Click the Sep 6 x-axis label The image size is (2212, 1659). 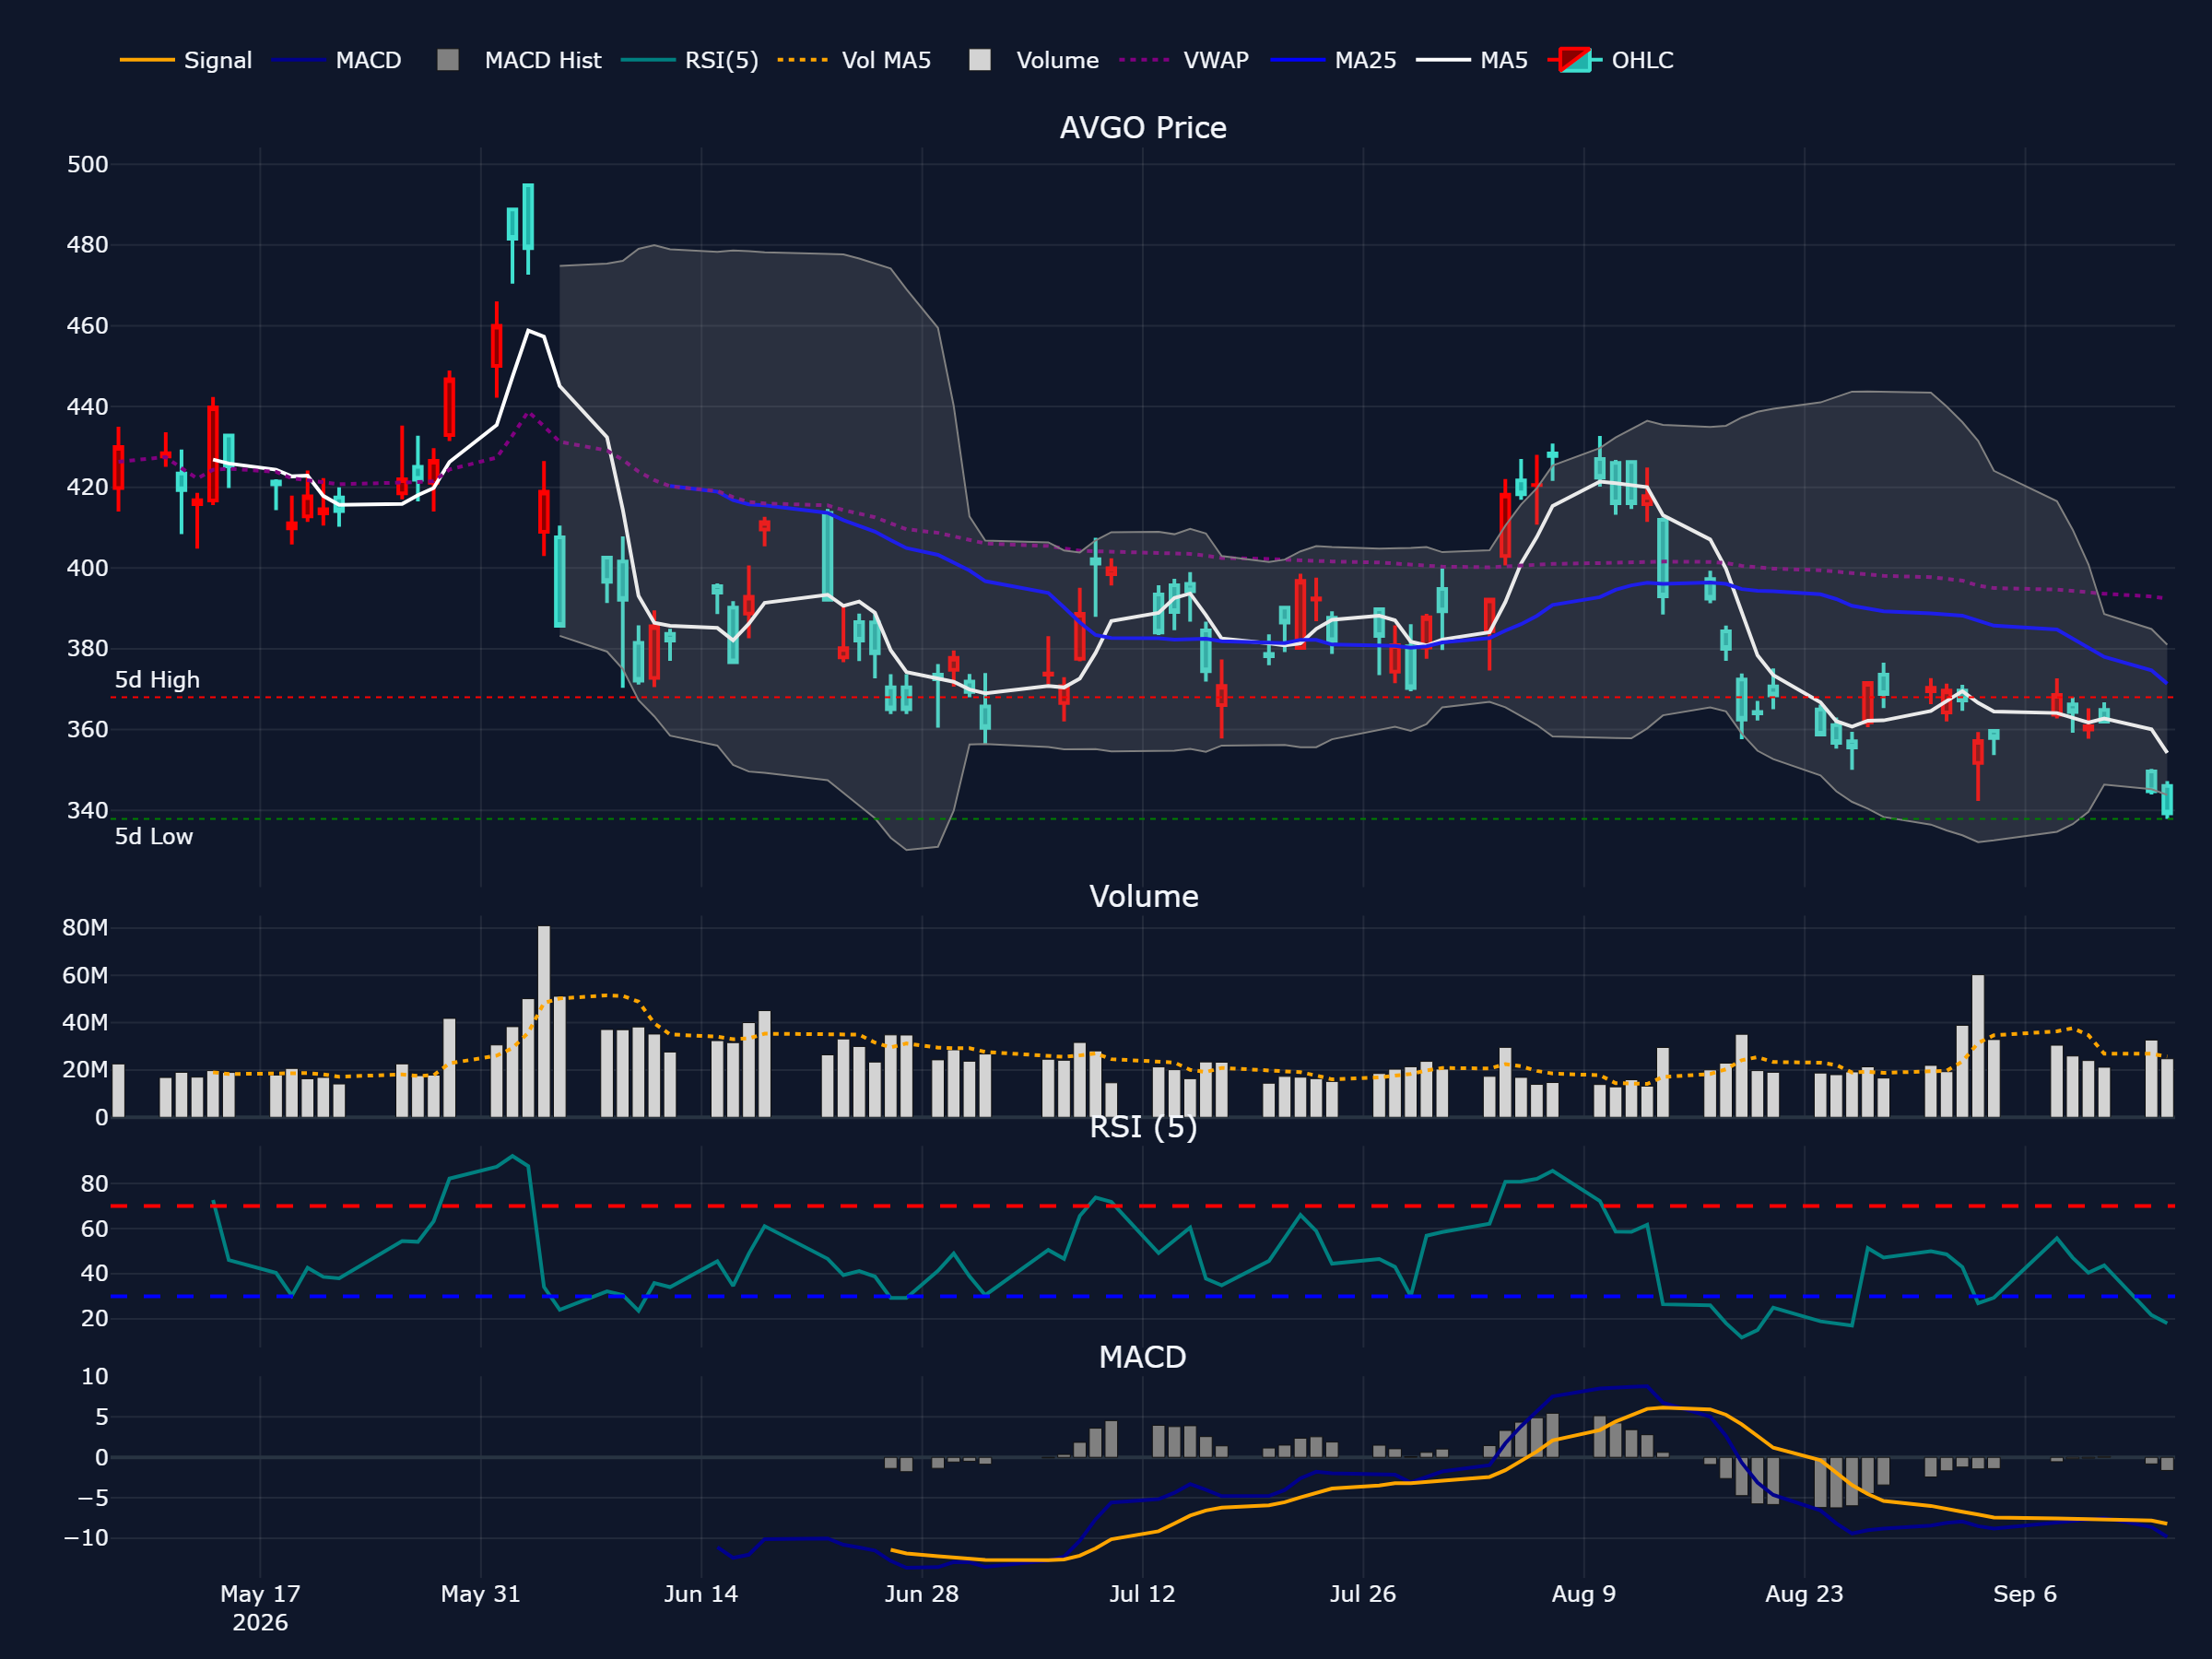(2025, 1594)
